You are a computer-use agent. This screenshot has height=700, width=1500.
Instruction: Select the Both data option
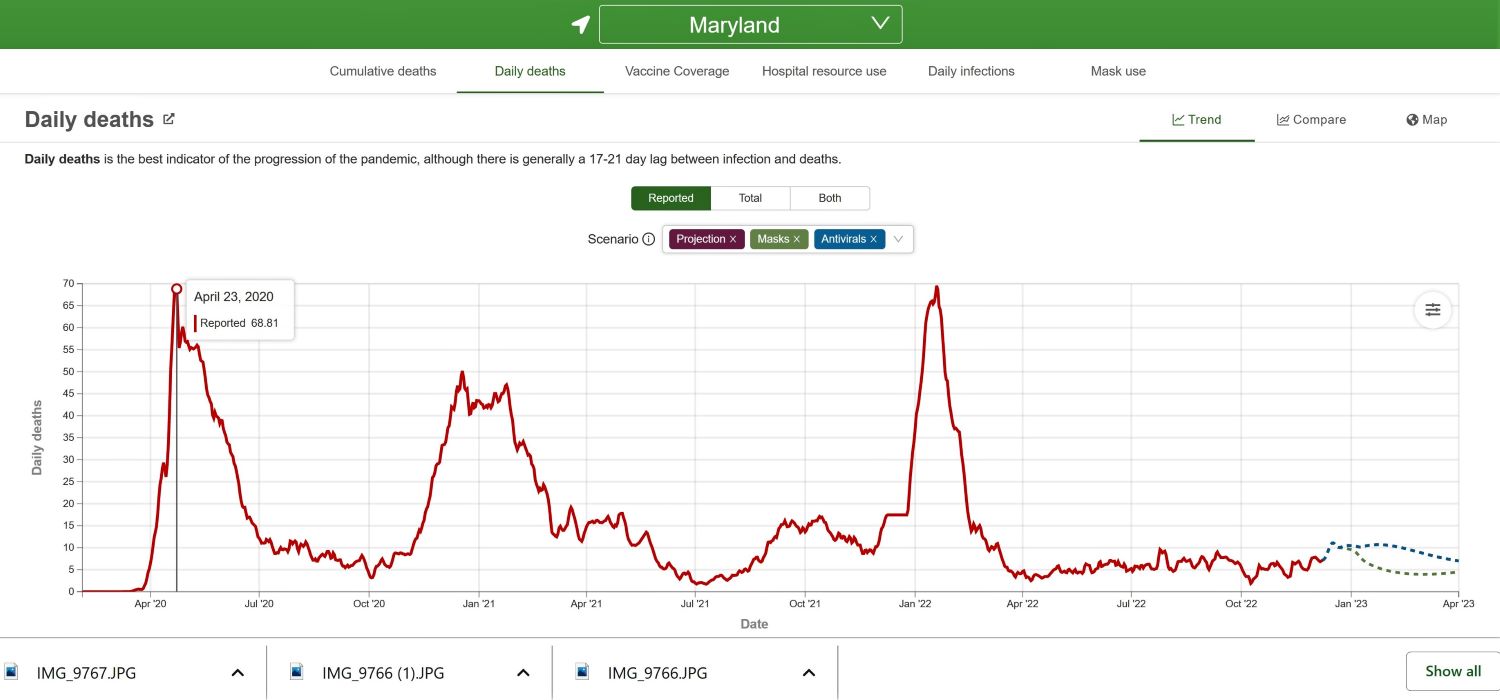click(830, 198)
